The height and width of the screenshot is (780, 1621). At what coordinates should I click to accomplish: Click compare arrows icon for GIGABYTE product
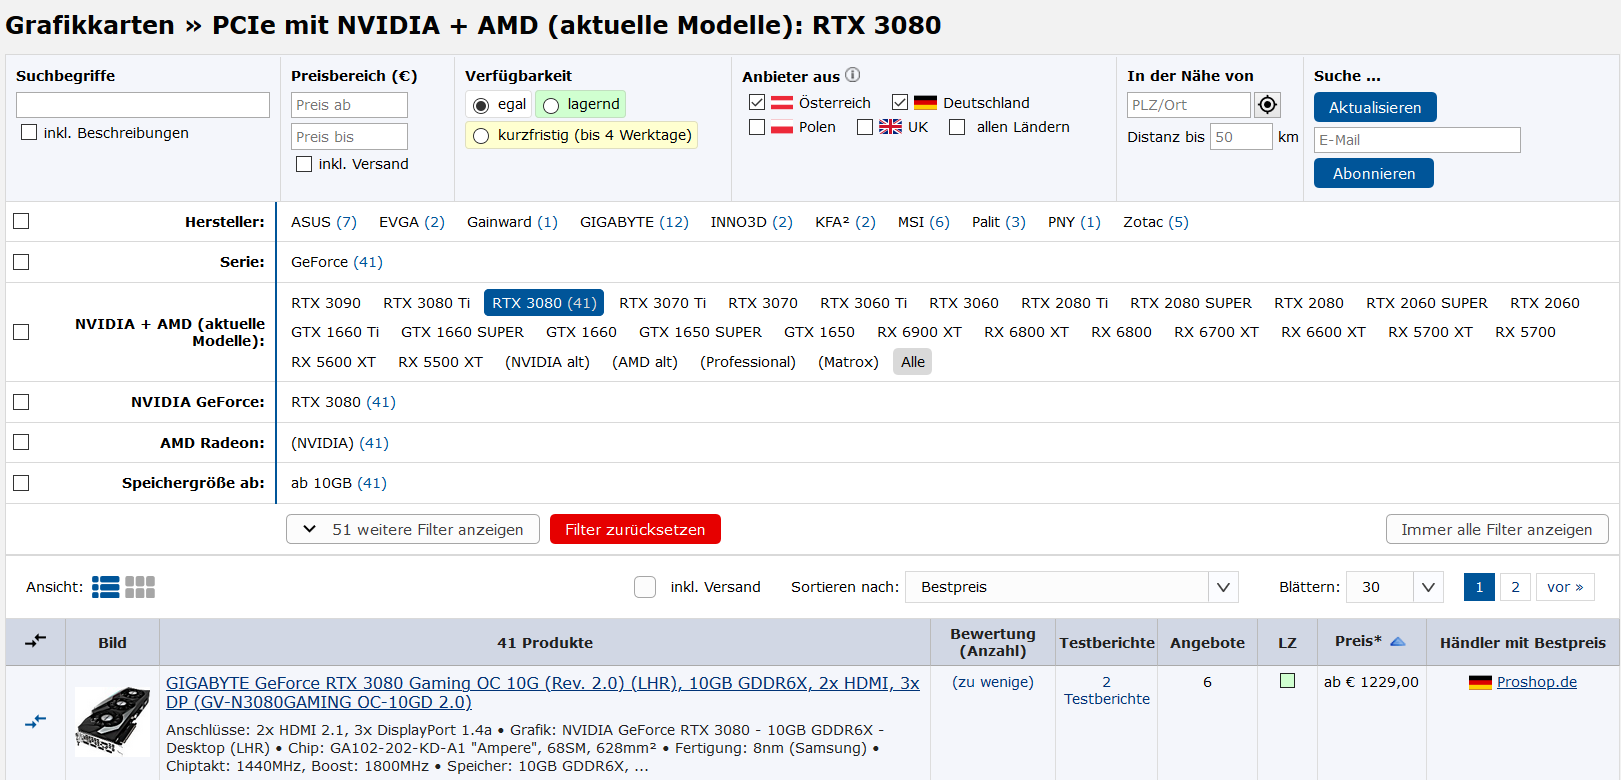coord(36,721)
